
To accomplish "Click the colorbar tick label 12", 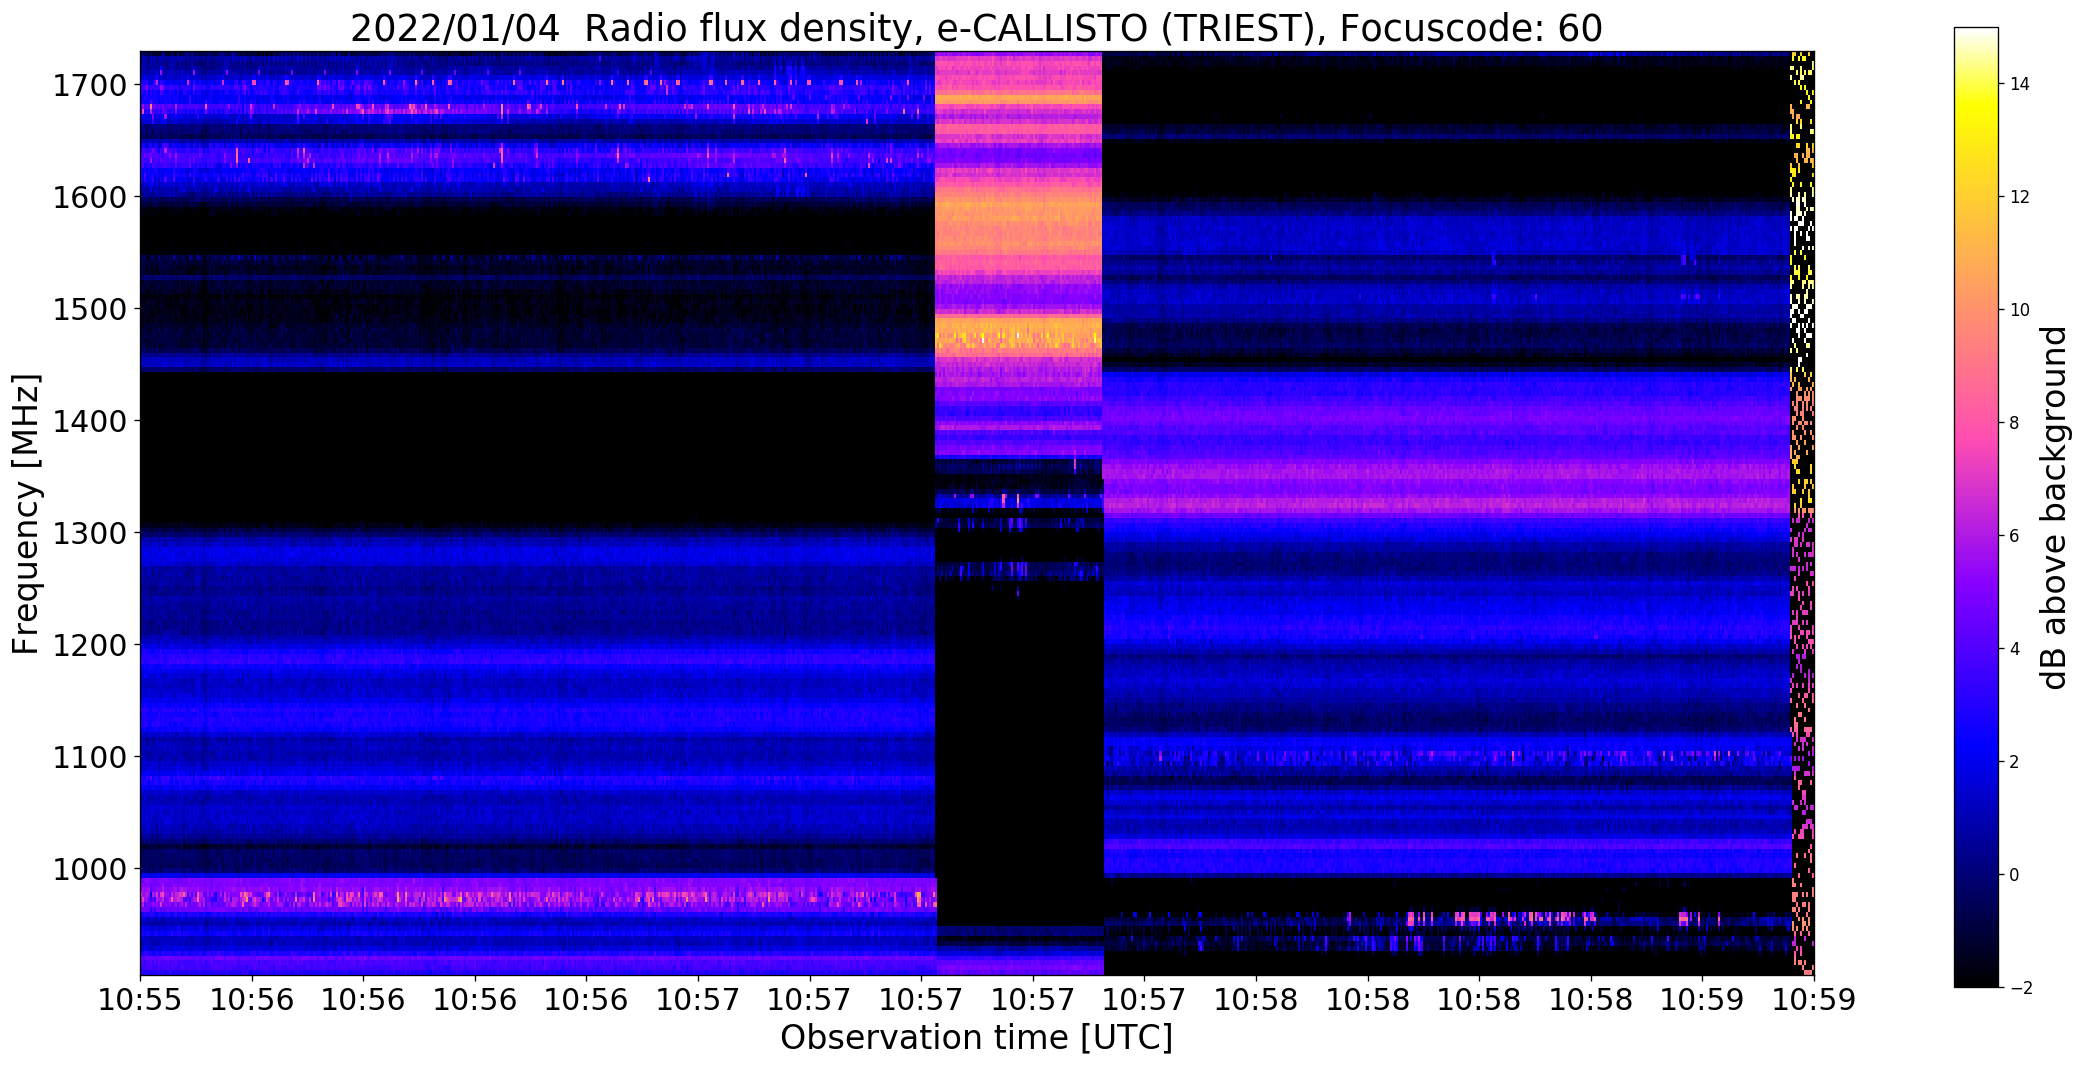I will click(2020, 197).
